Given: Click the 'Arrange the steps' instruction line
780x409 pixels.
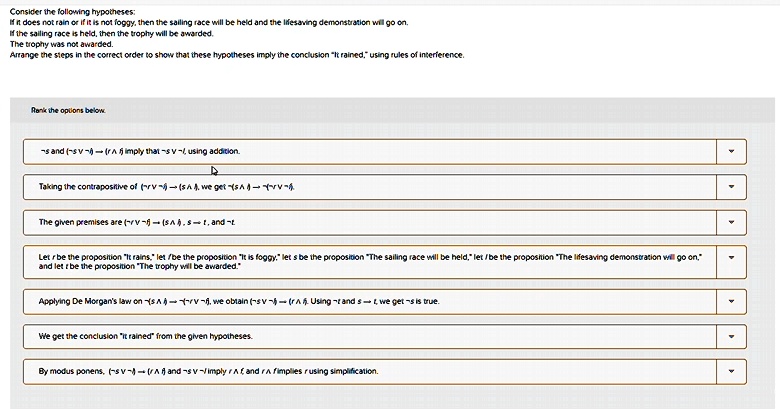Looking at the screenshot, I should coord(237,55).
